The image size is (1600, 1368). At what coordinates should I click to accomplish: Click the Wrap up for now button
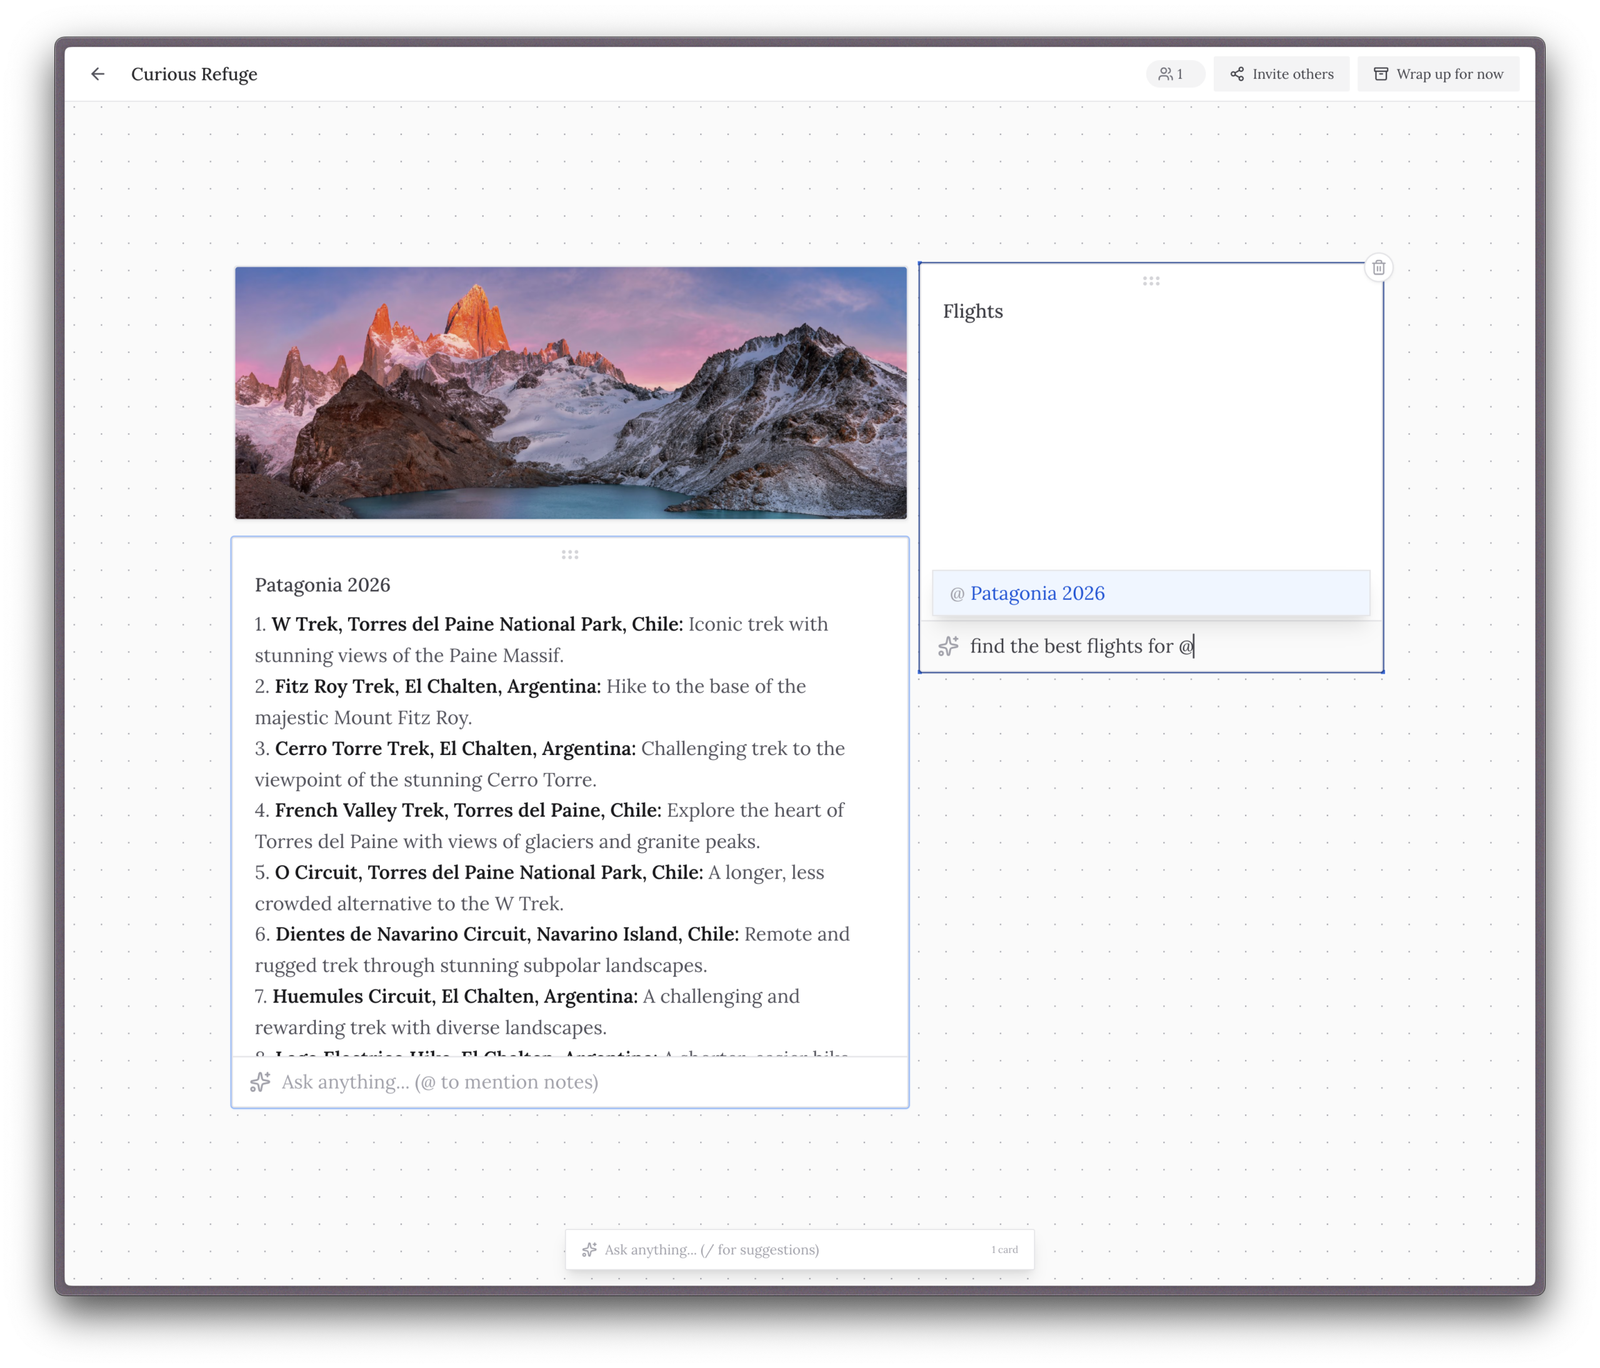(1438, 74)
